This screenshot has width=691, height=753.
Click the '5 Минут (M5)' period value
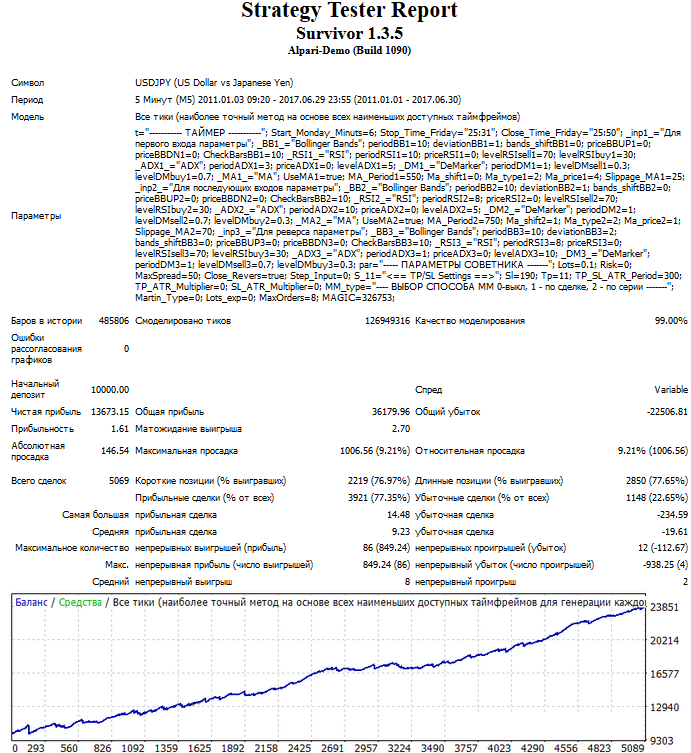tap(165, 100)
